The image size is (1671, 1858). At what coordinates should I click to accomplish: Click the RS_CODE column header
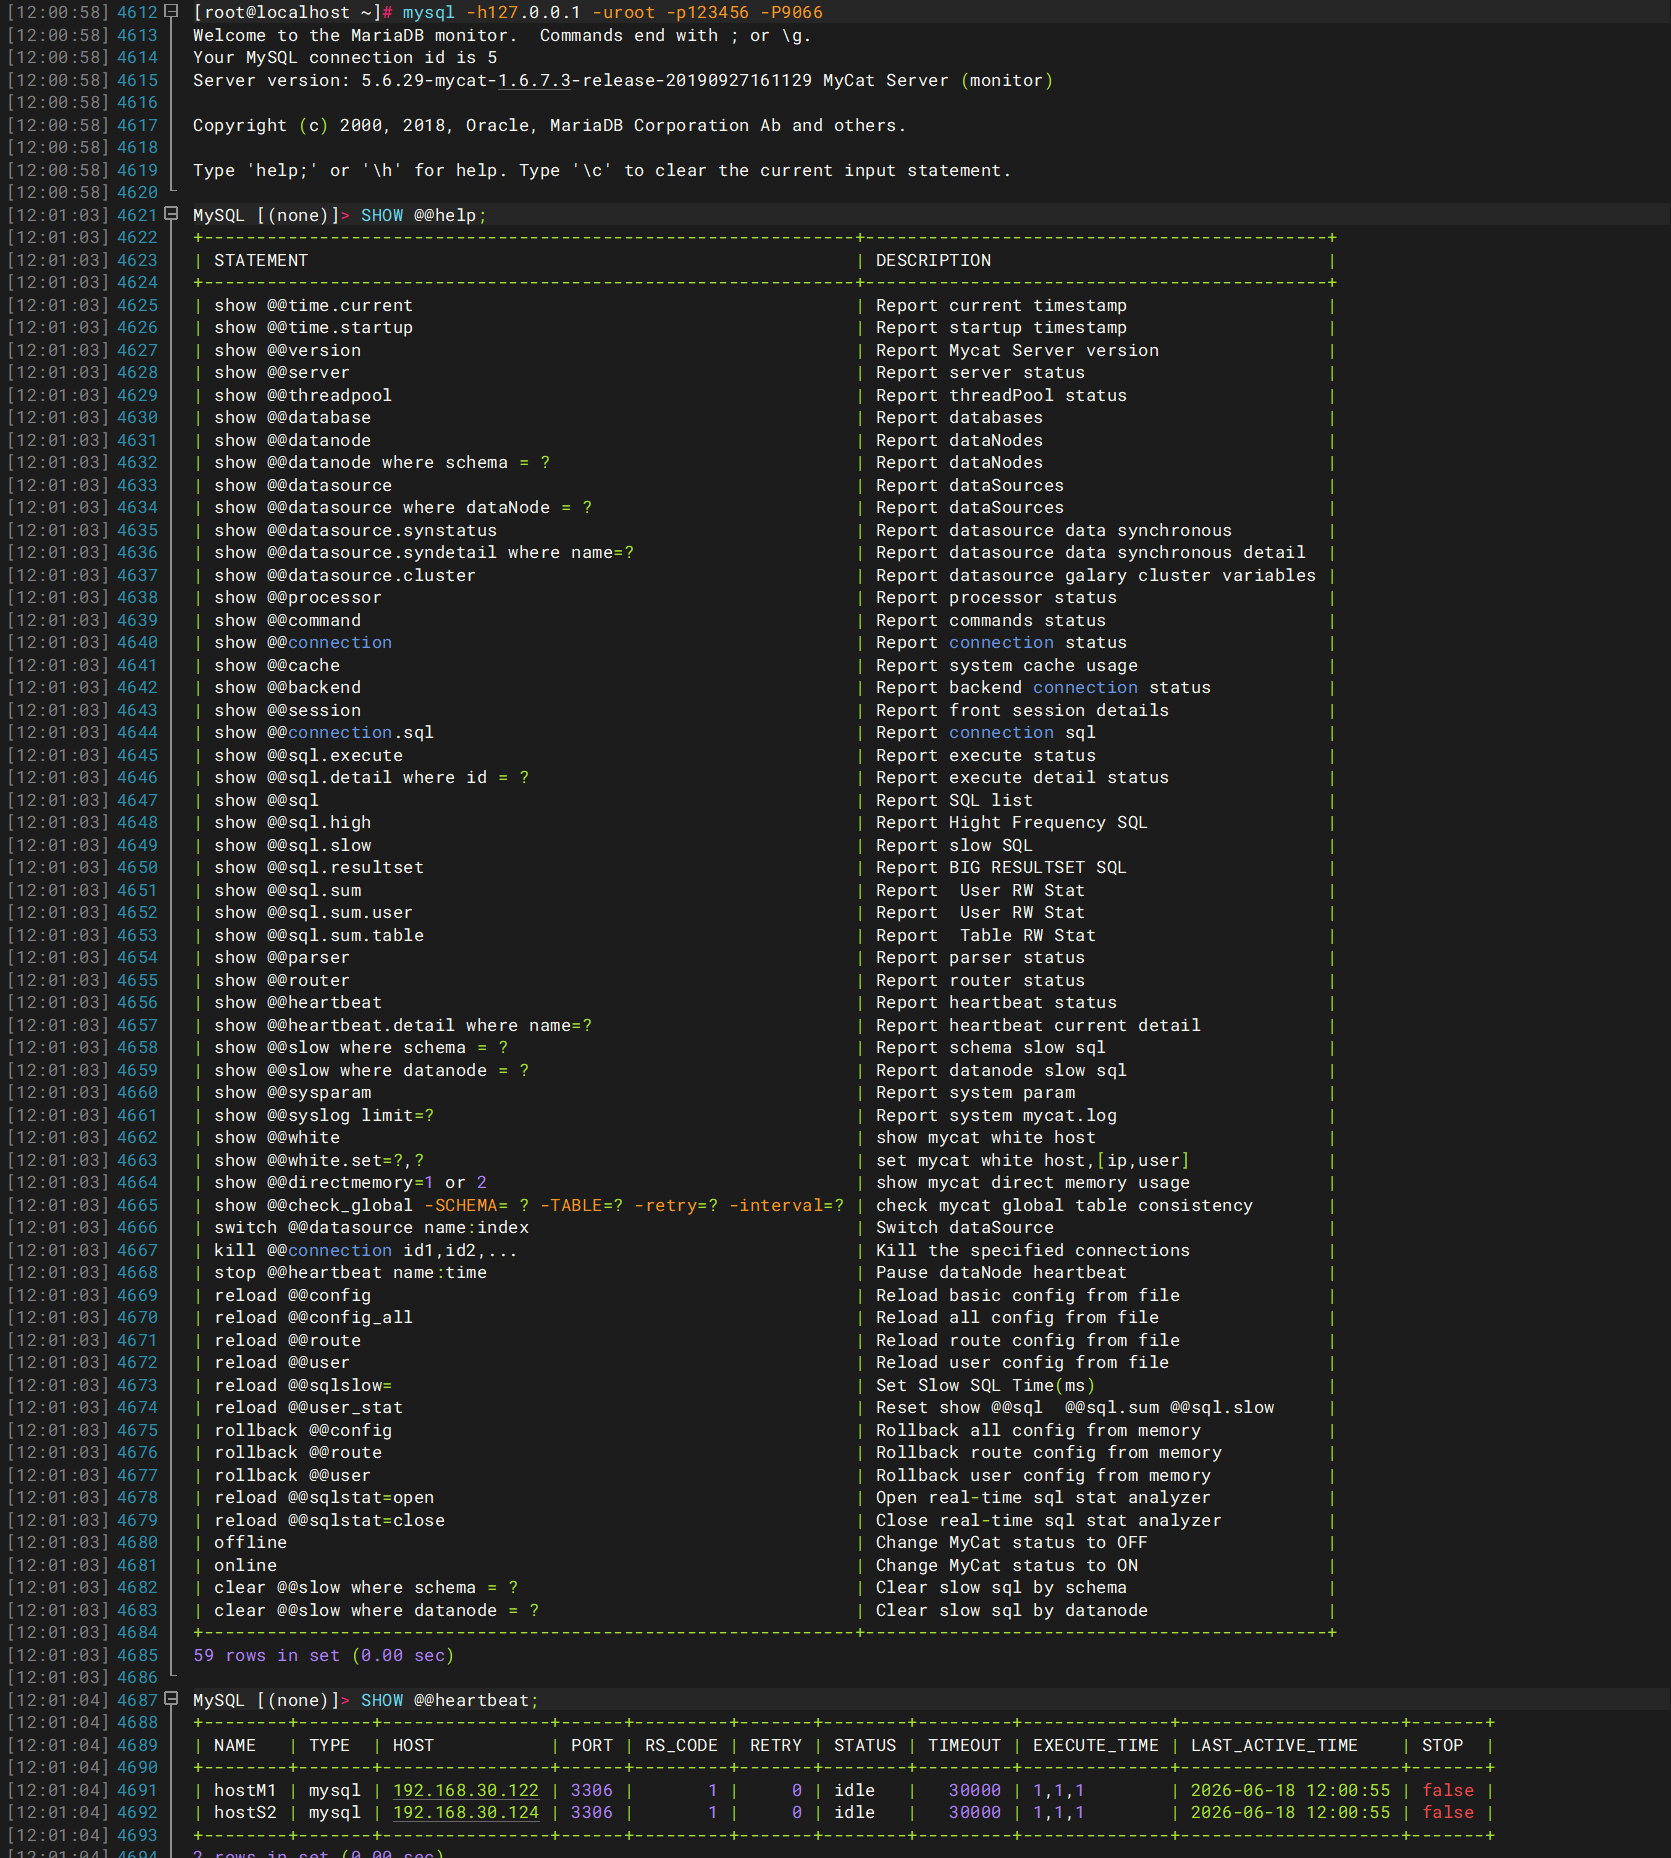tap(681, 1745)
